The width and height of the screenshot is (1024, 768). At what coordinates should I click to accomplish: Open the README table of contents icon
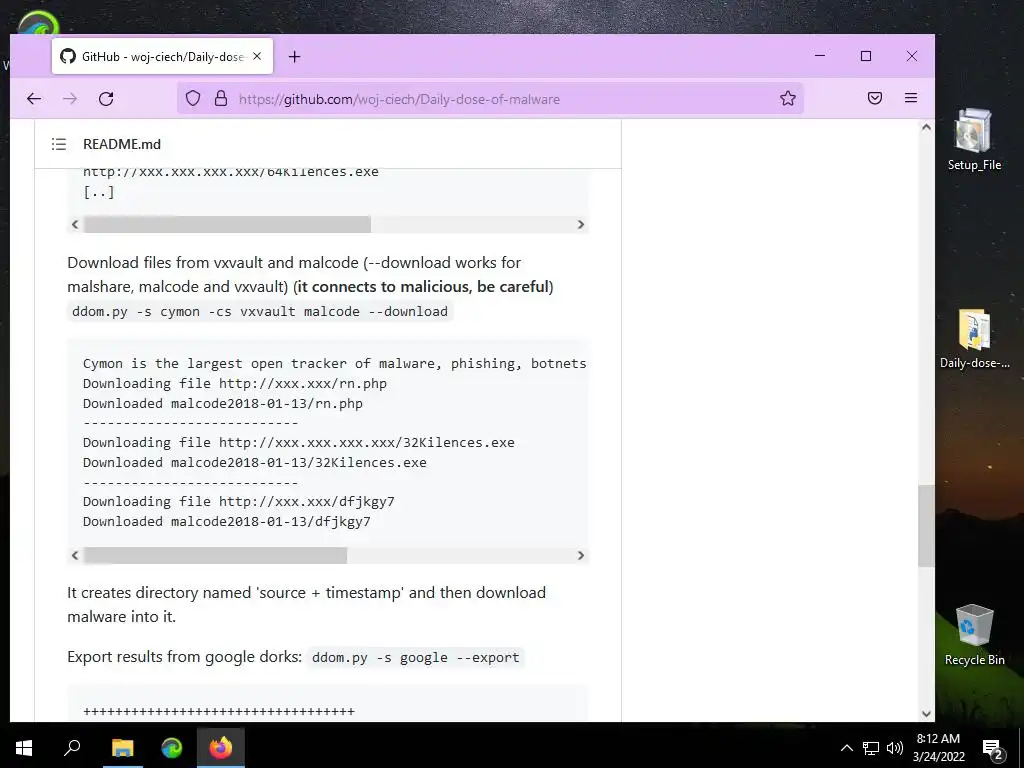[59, 144]
